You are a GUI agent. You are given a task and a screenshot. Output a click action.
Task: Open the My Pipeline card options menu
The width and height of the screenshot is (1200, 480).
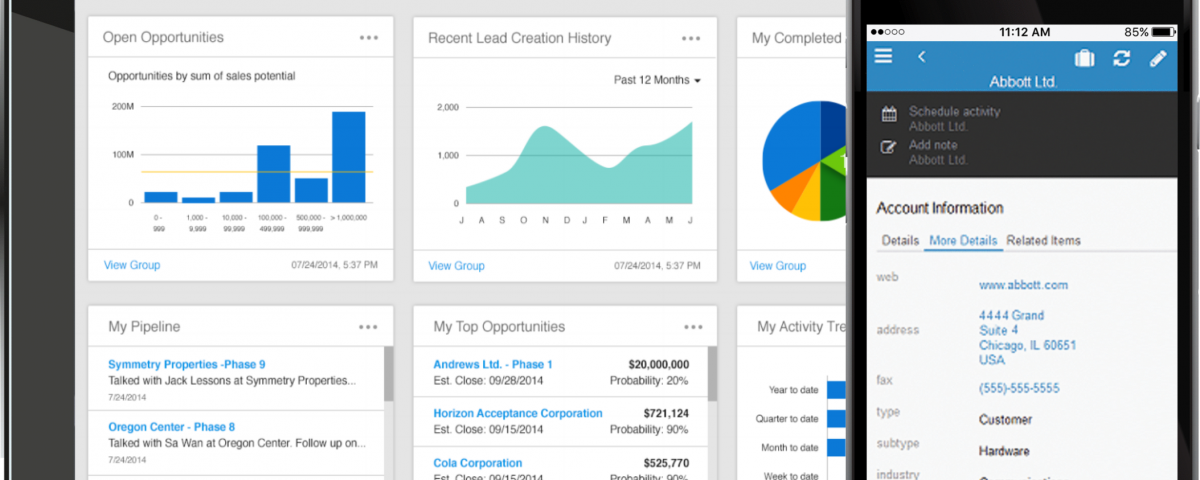click(x=369, y=327)
